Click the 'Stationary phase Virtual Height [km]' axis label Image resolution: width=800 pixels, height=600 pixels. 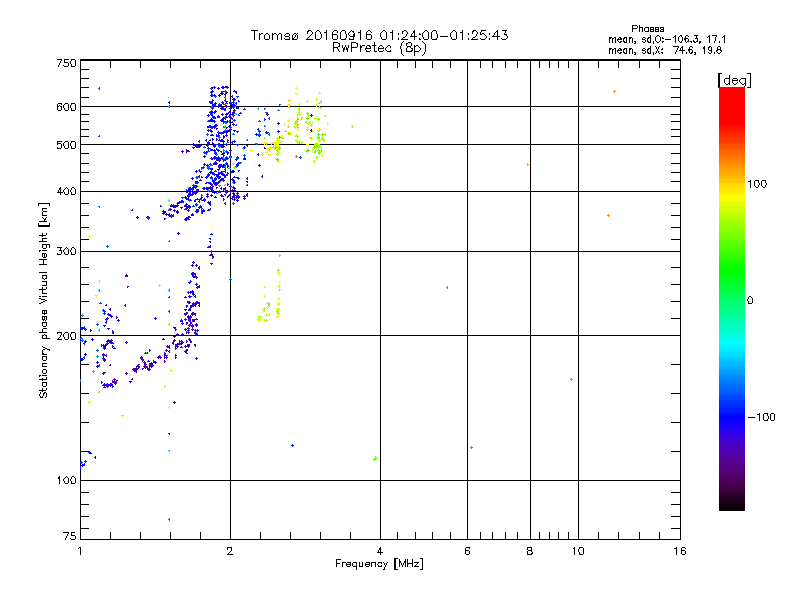coord(43,301)
